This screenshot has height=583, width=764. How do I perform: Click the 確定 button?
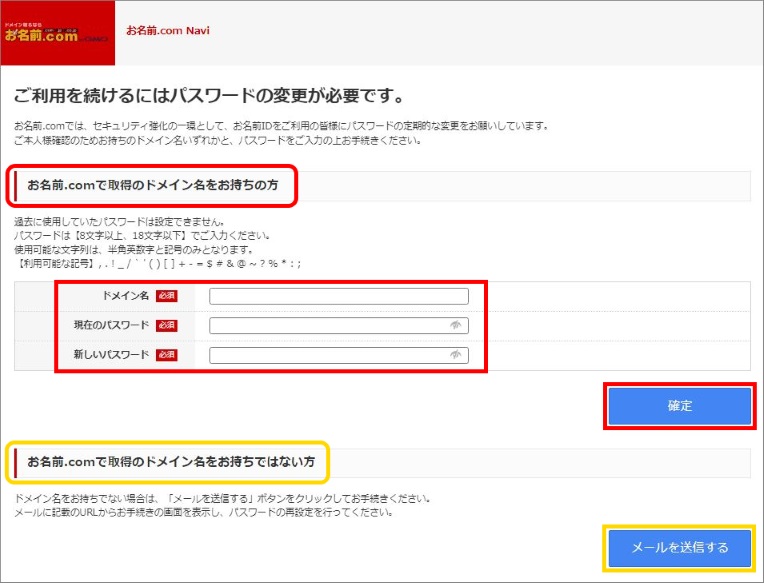click(x=680, y=406)
